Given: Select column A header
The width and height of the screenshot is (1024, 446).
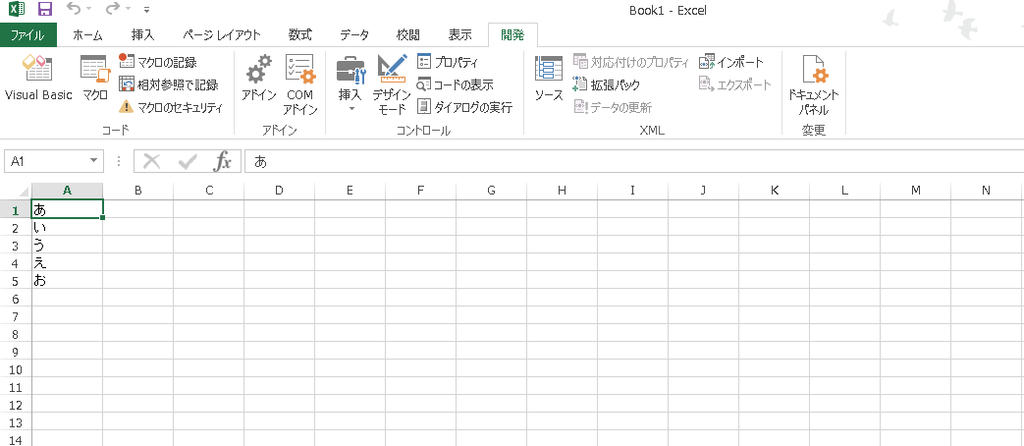Looking at the screenshot, I should (67, 191).
